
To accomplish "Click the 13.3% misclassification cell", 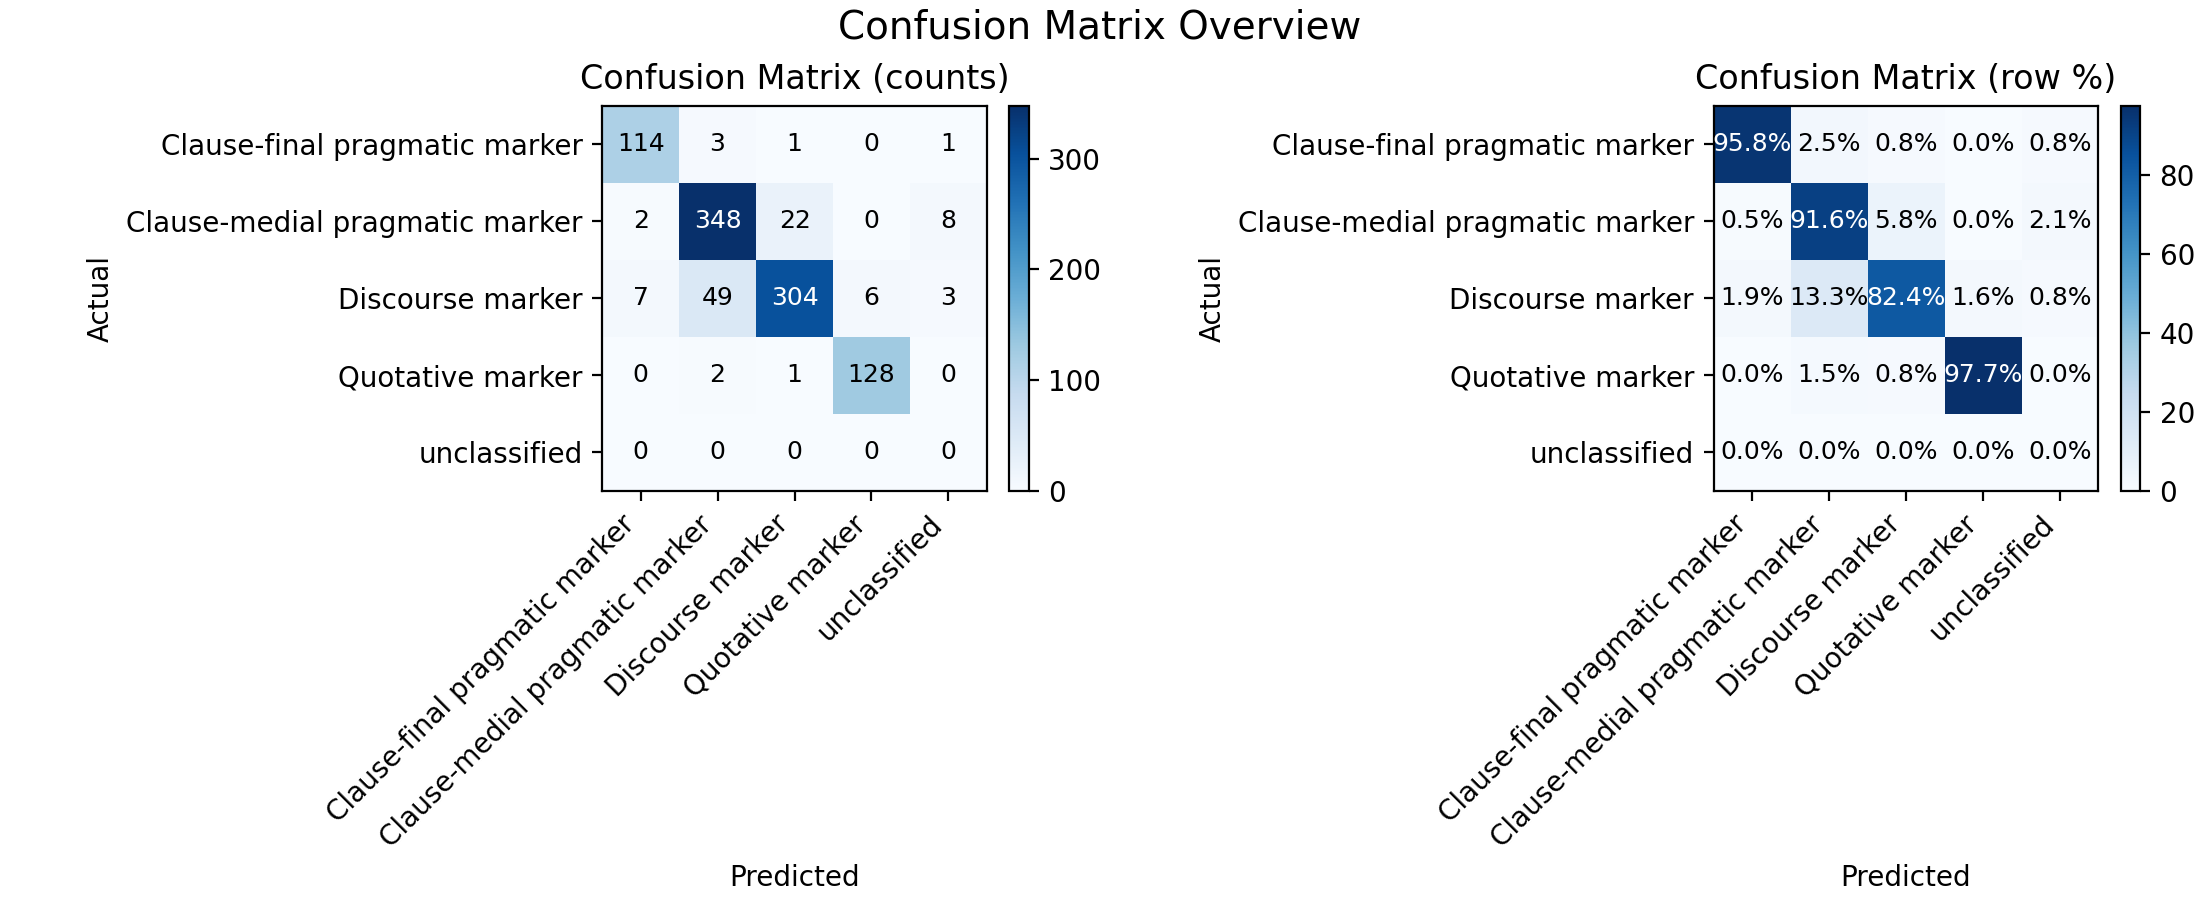I will click(1829, 298).
